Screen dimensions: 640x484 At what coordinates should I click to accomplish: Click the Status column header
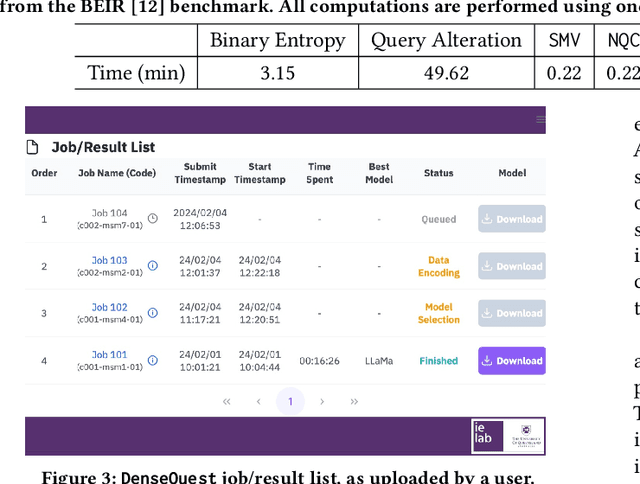pos(439,173)
